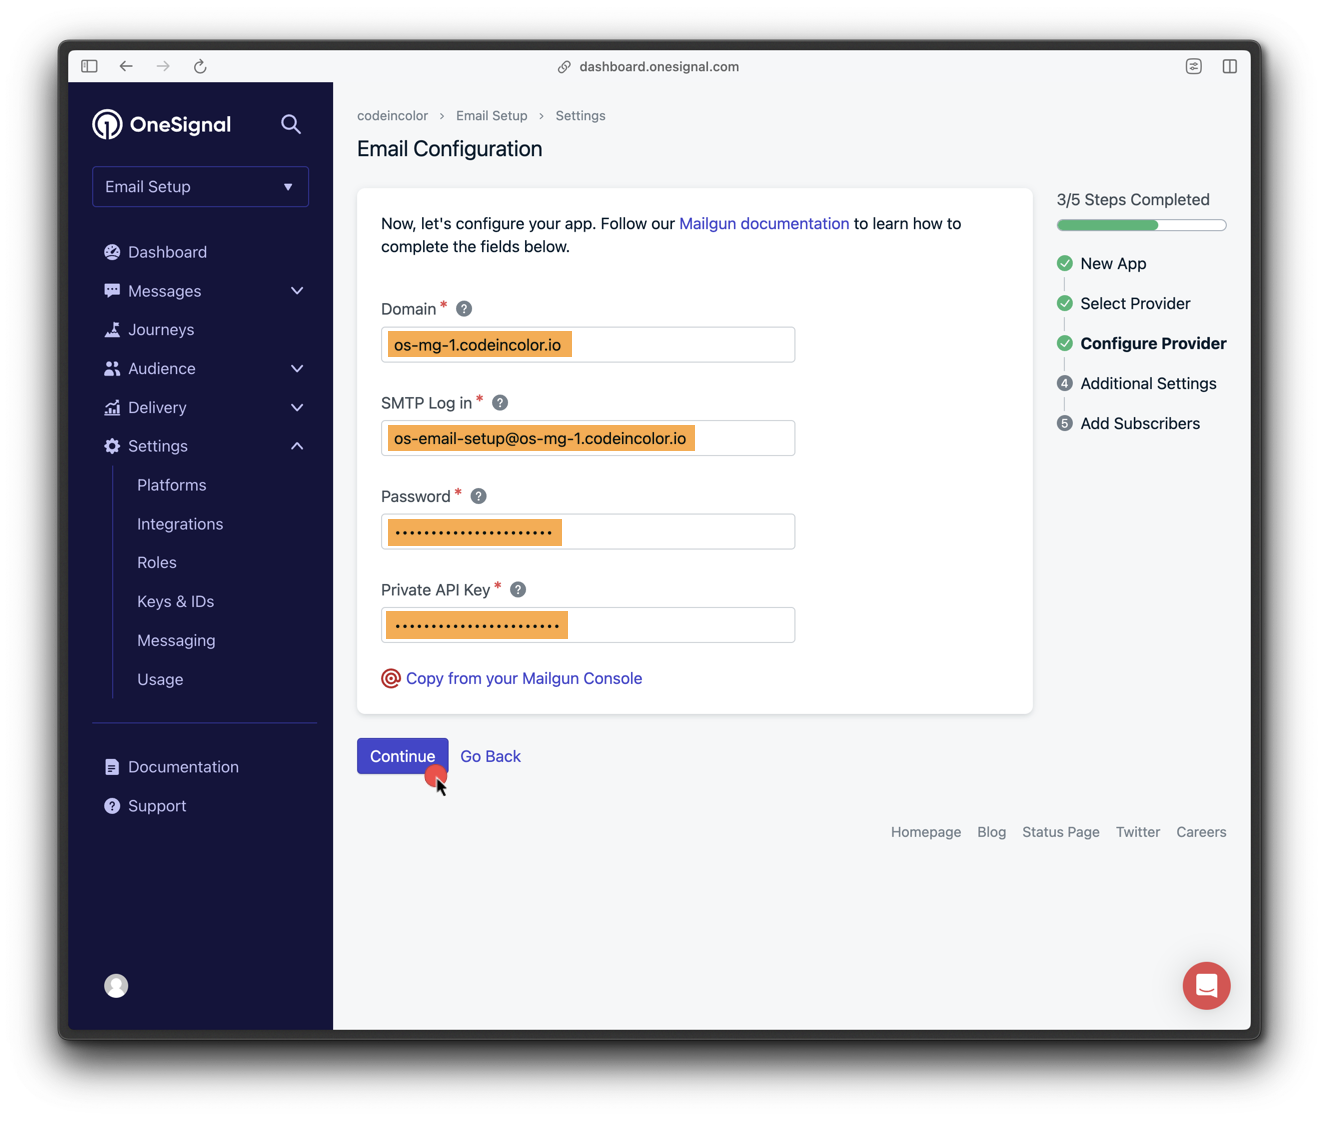This screenshot has width=1328, height=1124.
Task: Click the browser reload icon
Action: coord(200,66)
